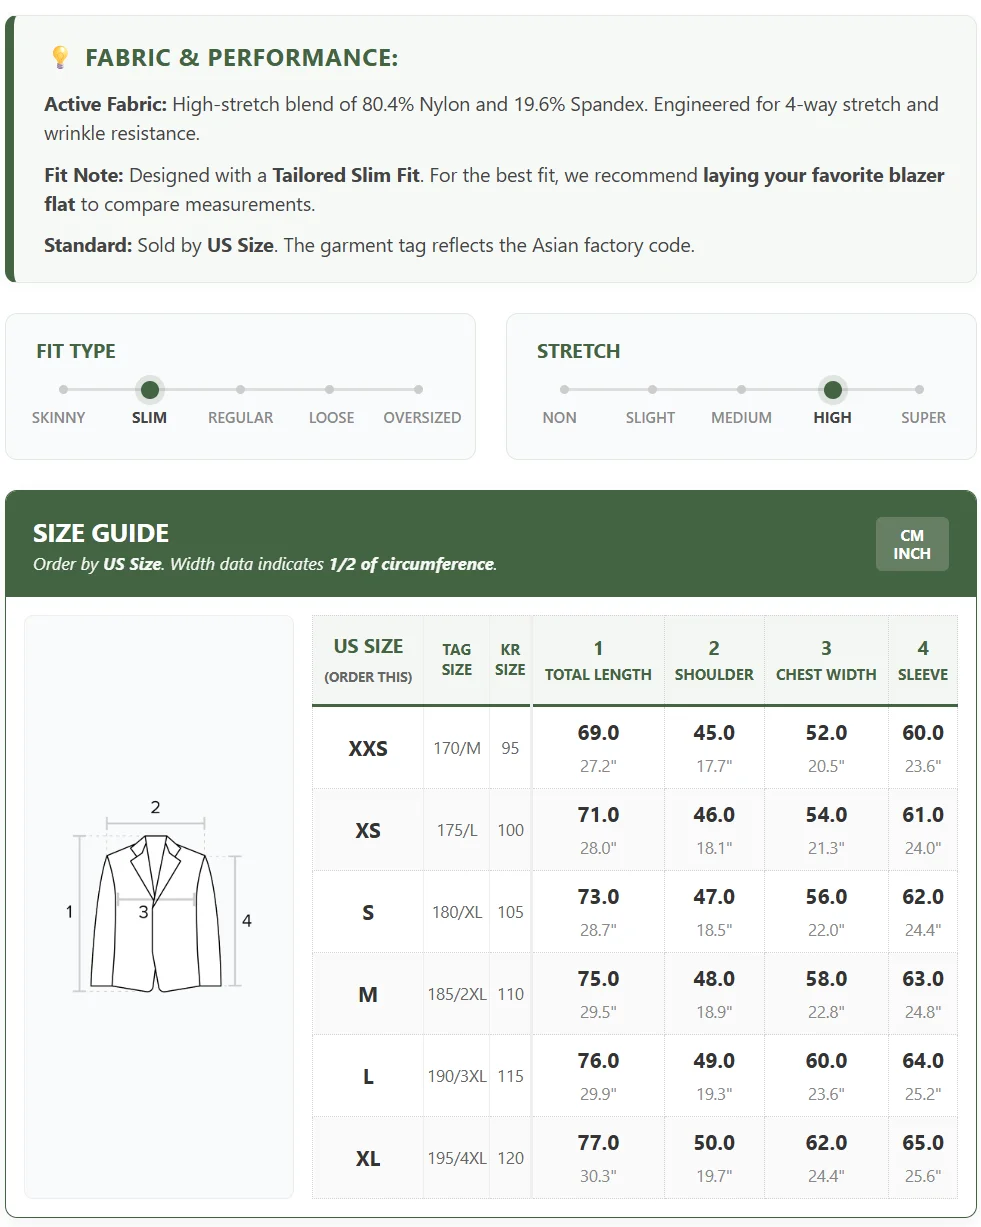Click the SHOULDER column header
Viewport: 981px width, 1227px height.
(x=714, y=660)
